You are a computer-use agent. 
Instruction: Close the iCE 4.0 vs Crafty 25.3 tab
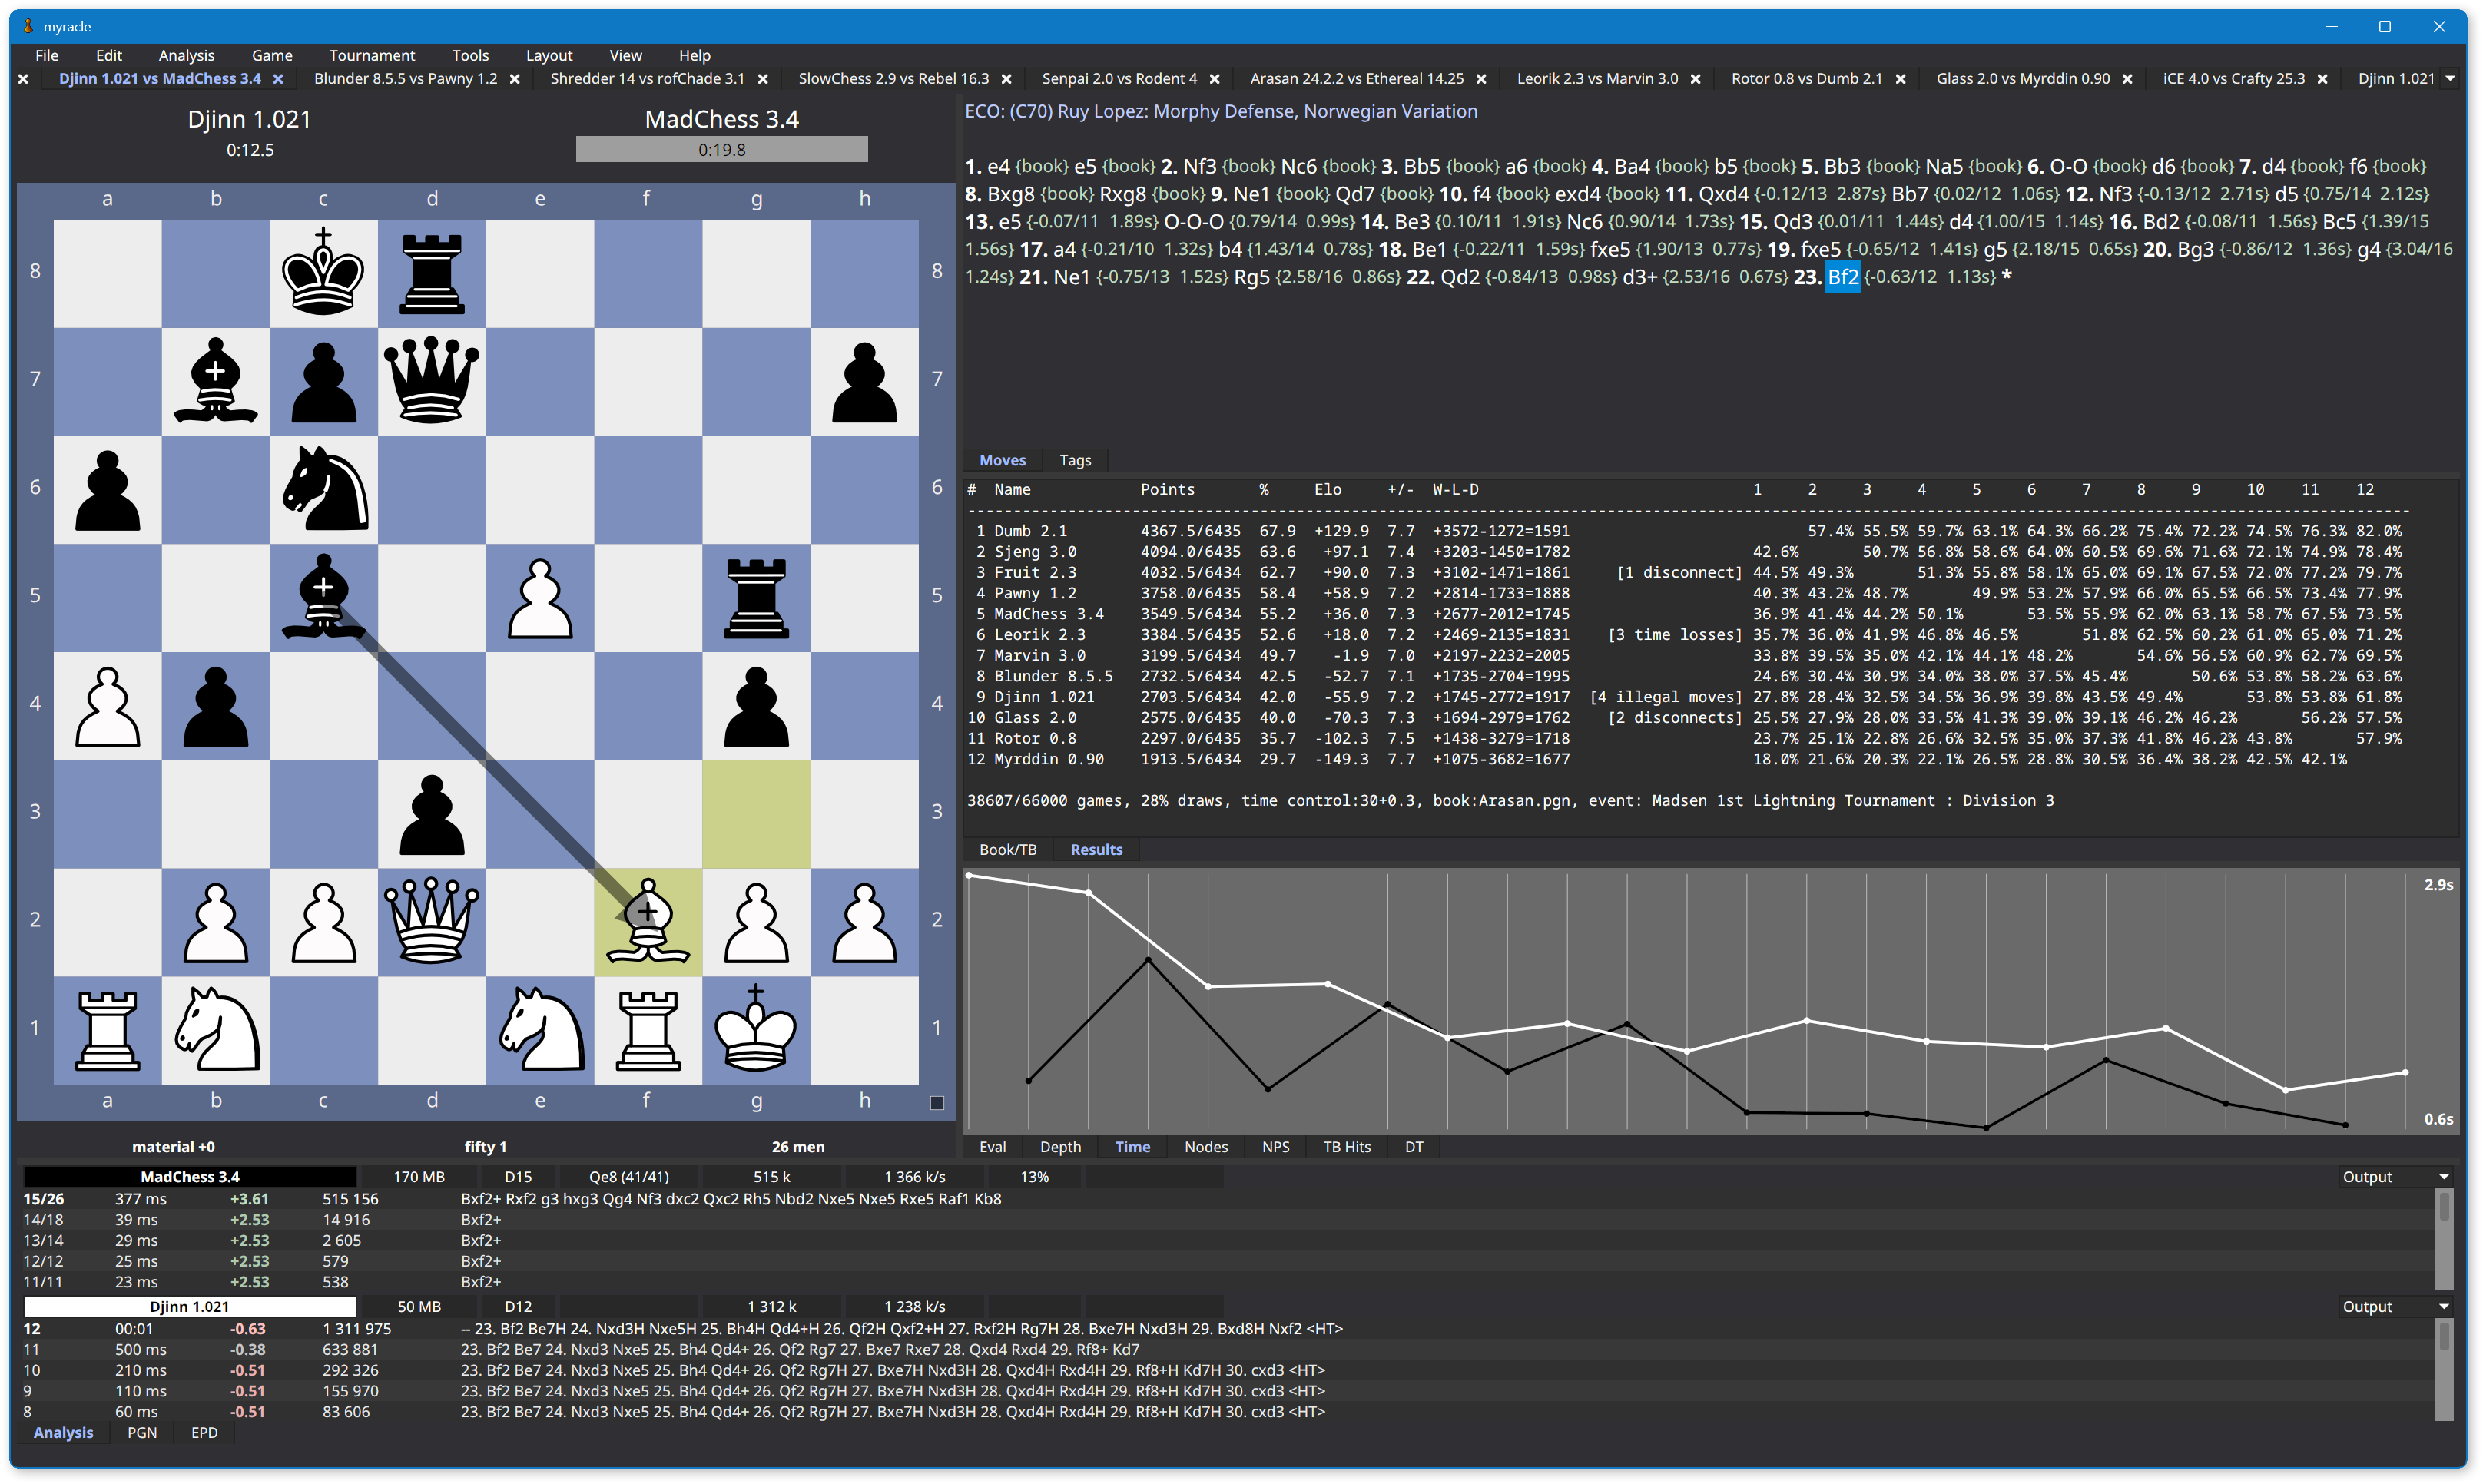(x=2323, y=79)
